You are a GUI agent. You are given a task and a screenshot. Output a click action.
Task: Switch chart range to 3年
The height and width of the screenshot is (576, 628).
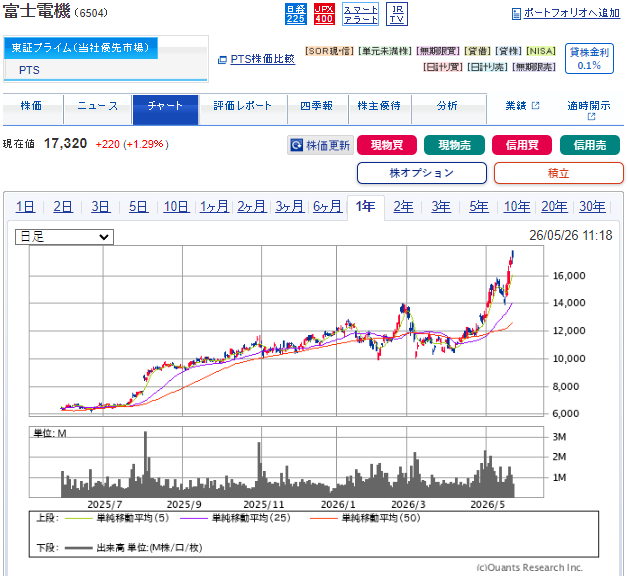click(x=441, y=207)
